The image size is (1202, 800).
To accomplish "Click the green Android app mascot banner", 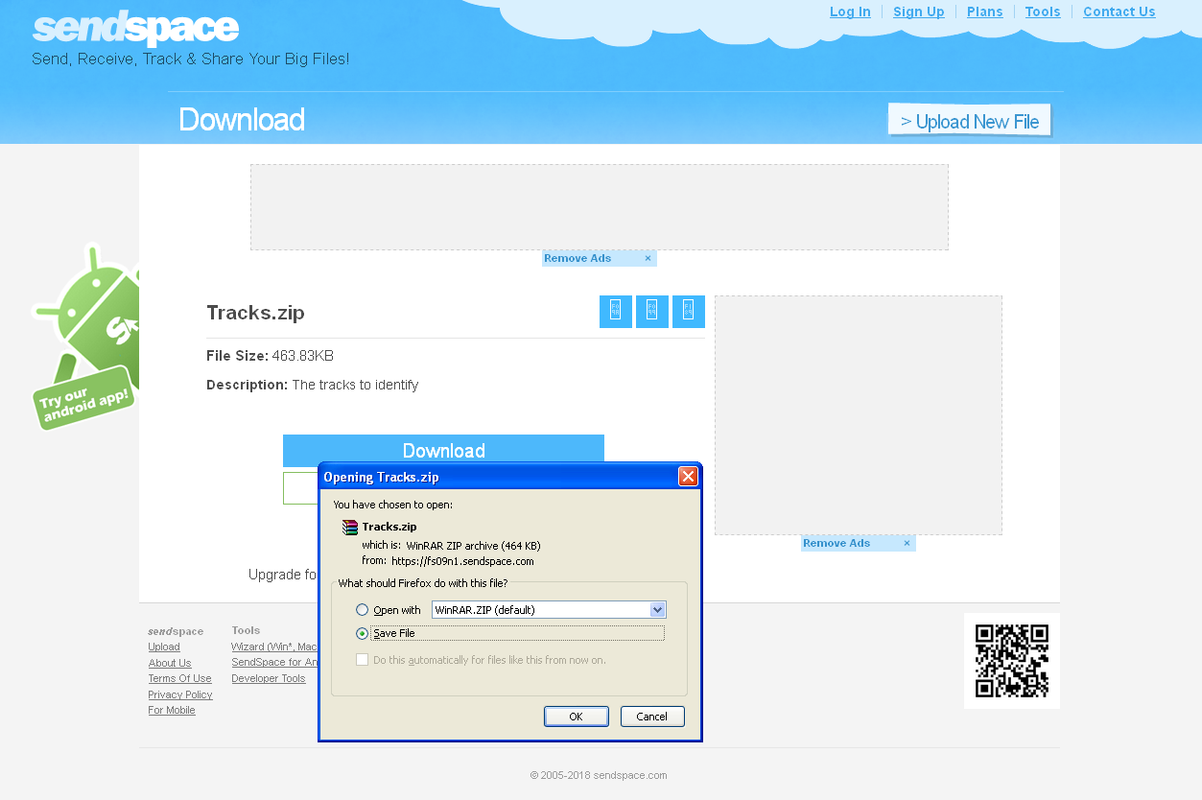I will pos(86,338).
